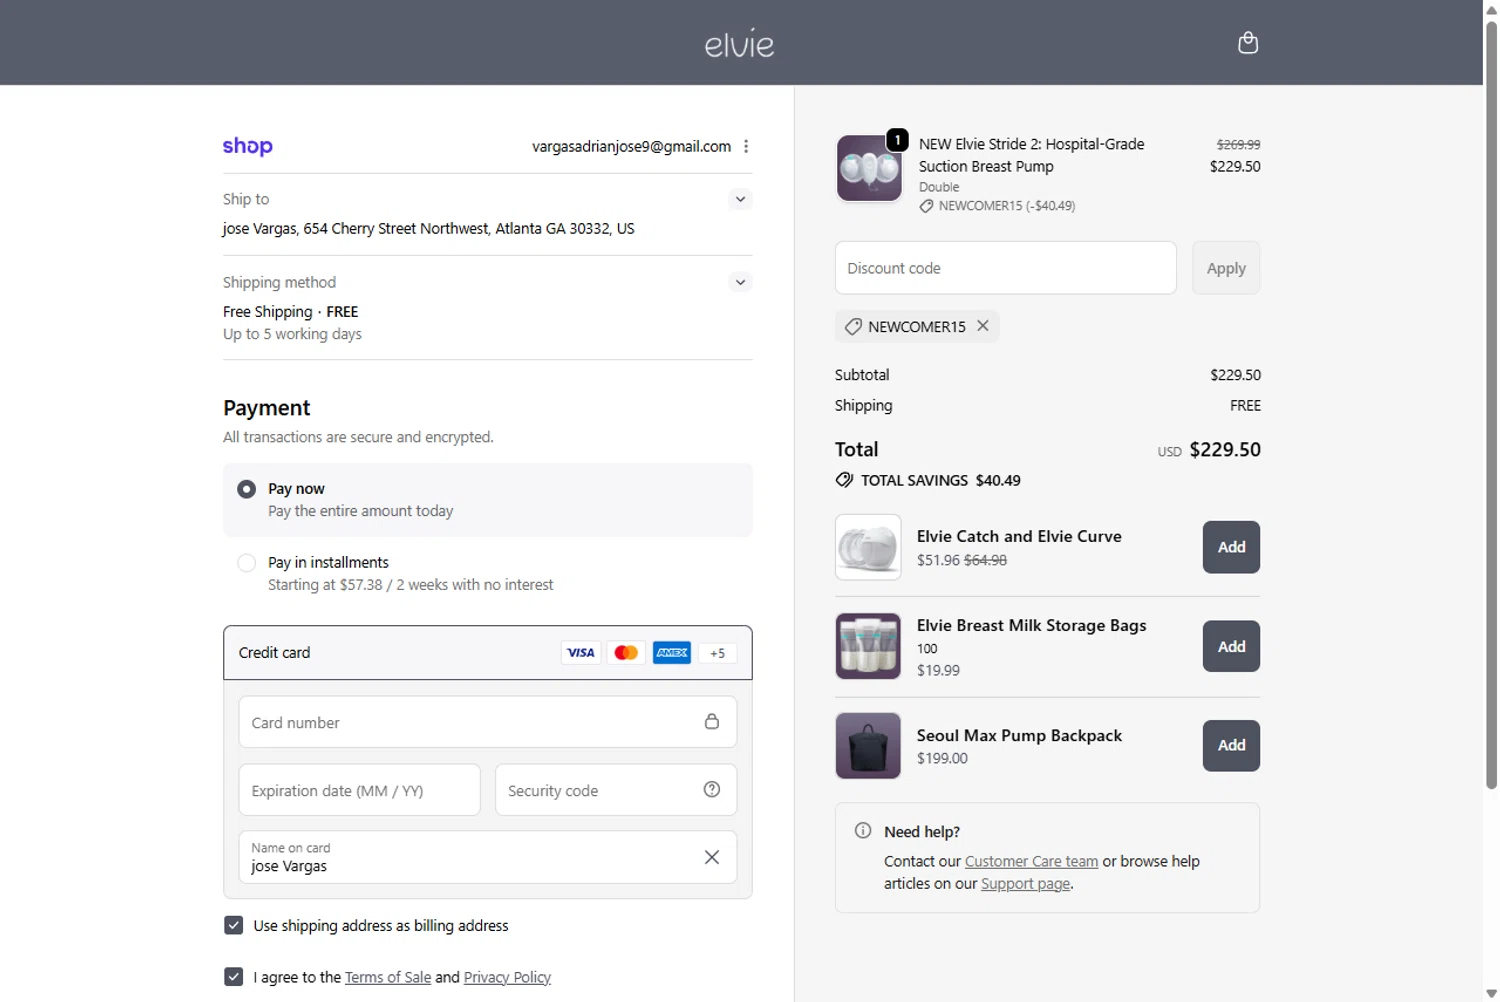1500x1002 pixels.
Task: Click the lock icon in card number field
Action: pos(712,721)
